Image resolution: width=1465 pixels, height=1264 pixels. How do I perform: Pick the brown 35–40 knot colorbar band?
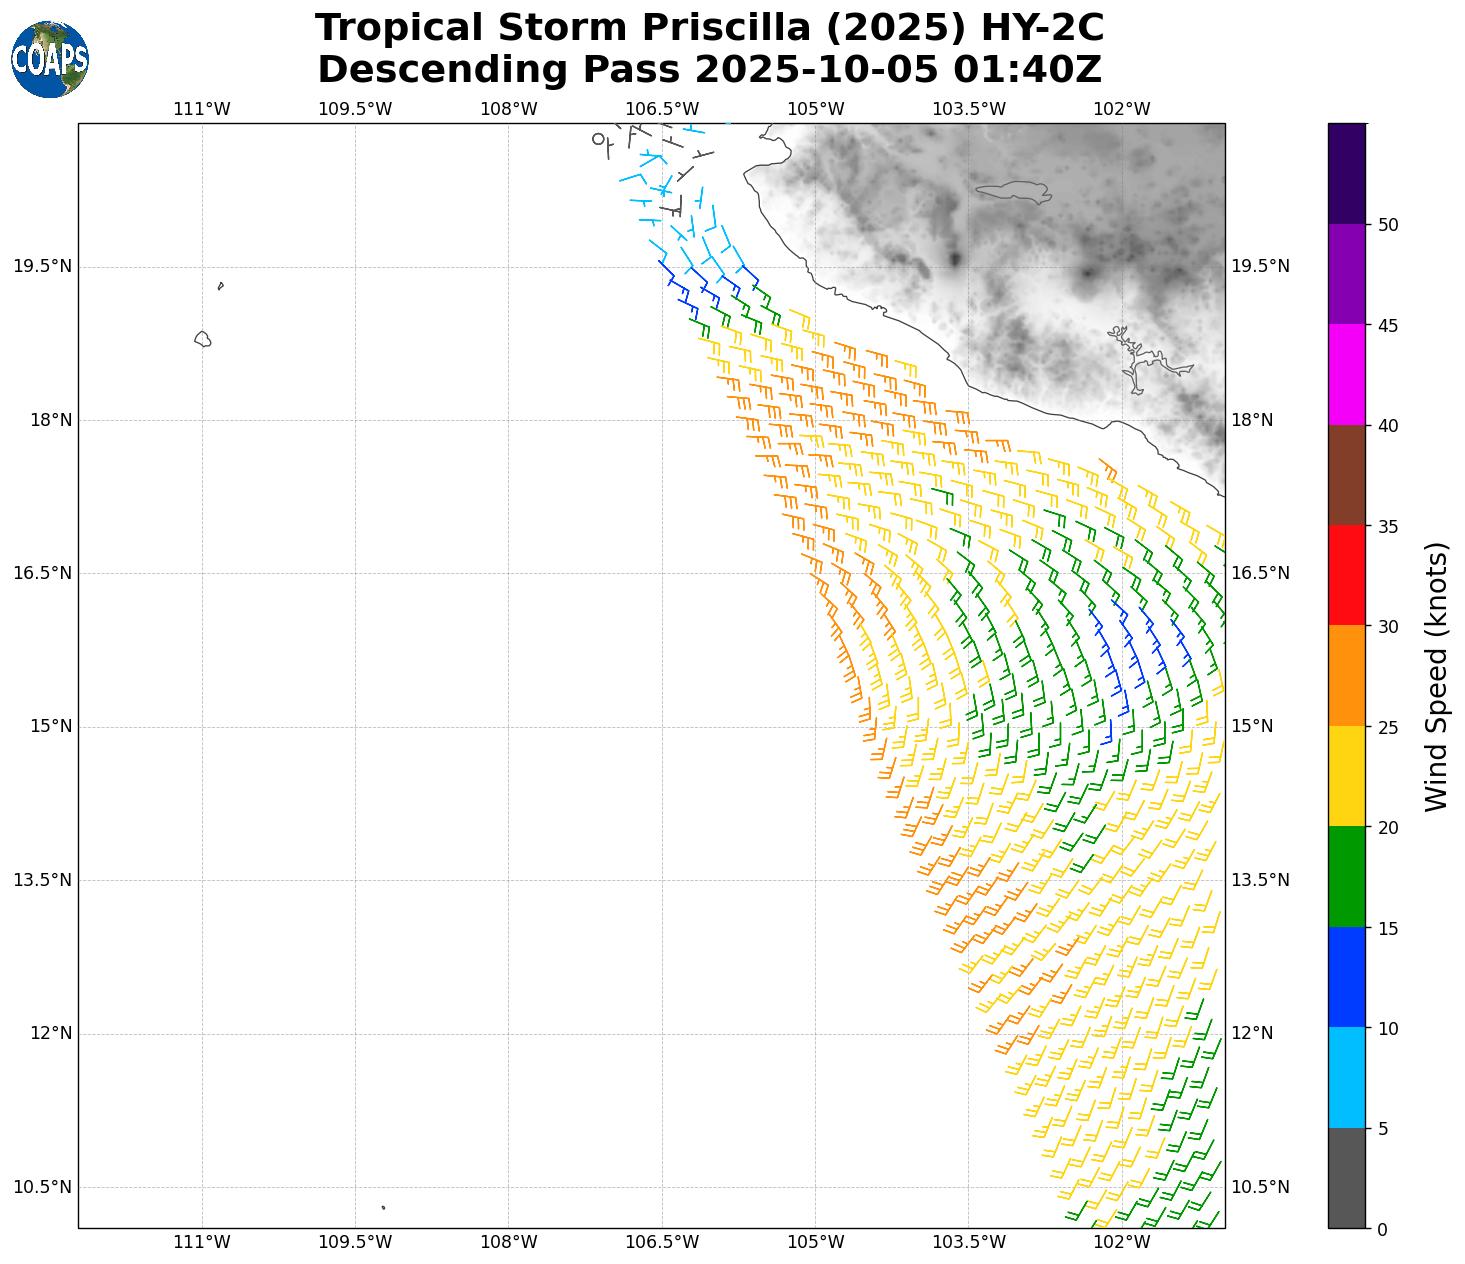[1346, 475]
